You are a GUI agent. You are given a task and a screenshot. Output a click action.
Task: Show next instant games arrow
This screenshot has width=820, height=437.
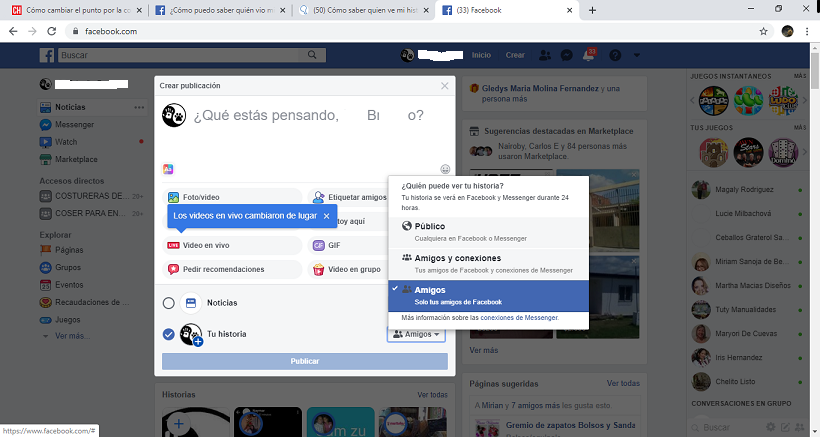coord(805,100)
